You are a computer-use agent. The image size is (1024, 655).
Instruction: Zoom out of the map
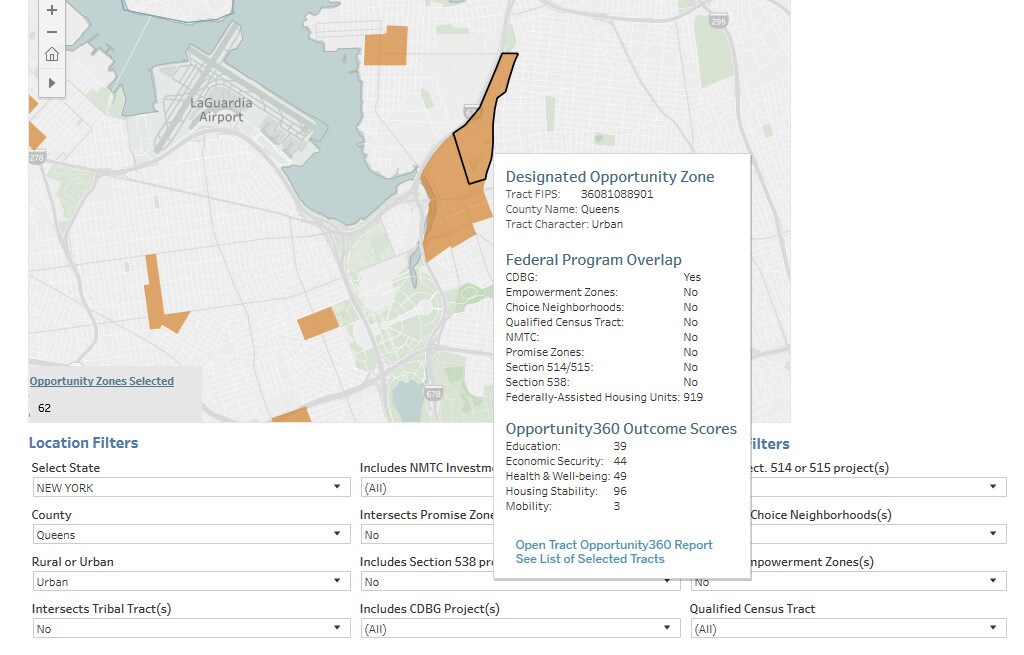(x=52, y=32)
